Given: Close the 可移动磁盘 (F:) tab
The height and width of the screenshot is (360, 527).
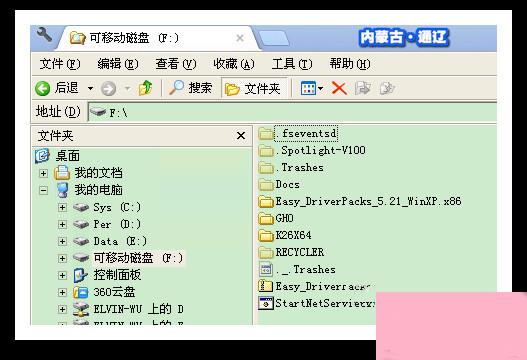Looking at the screenshot, I should pyautogui.click(x=240, y=38).
